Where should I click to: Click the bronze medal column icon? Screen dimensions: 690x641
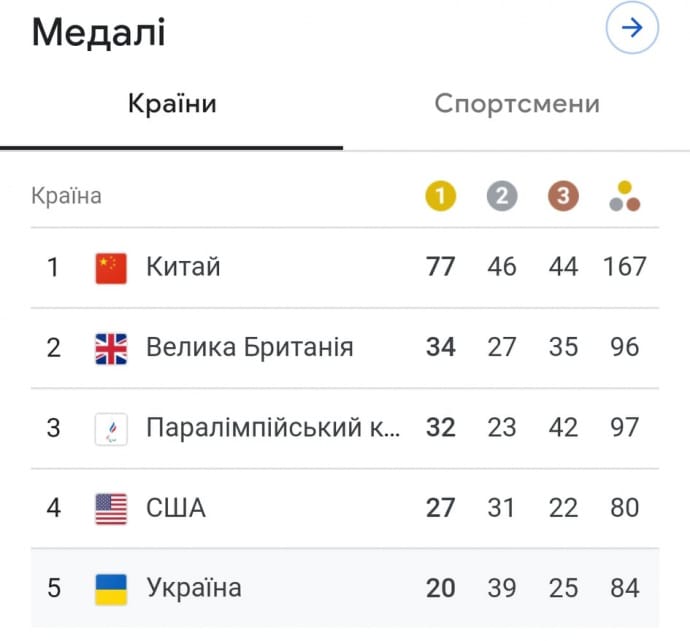click(x=563, y=196)
